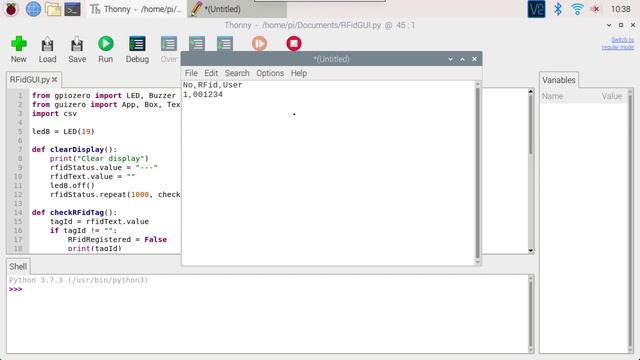Click the Save button in Thonny
640x360 pixels.
tap(77, 49)
